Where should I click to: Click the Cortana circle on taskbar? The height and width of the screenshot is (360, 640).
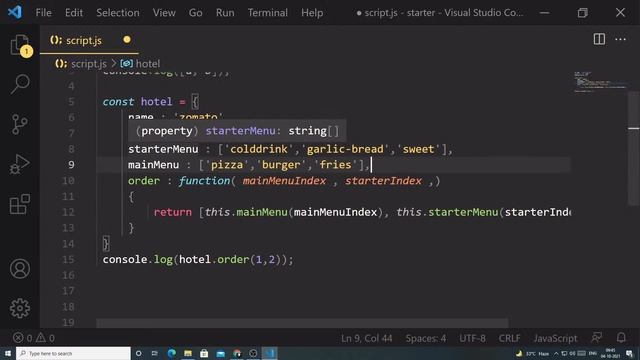click(x=138, y=353)
